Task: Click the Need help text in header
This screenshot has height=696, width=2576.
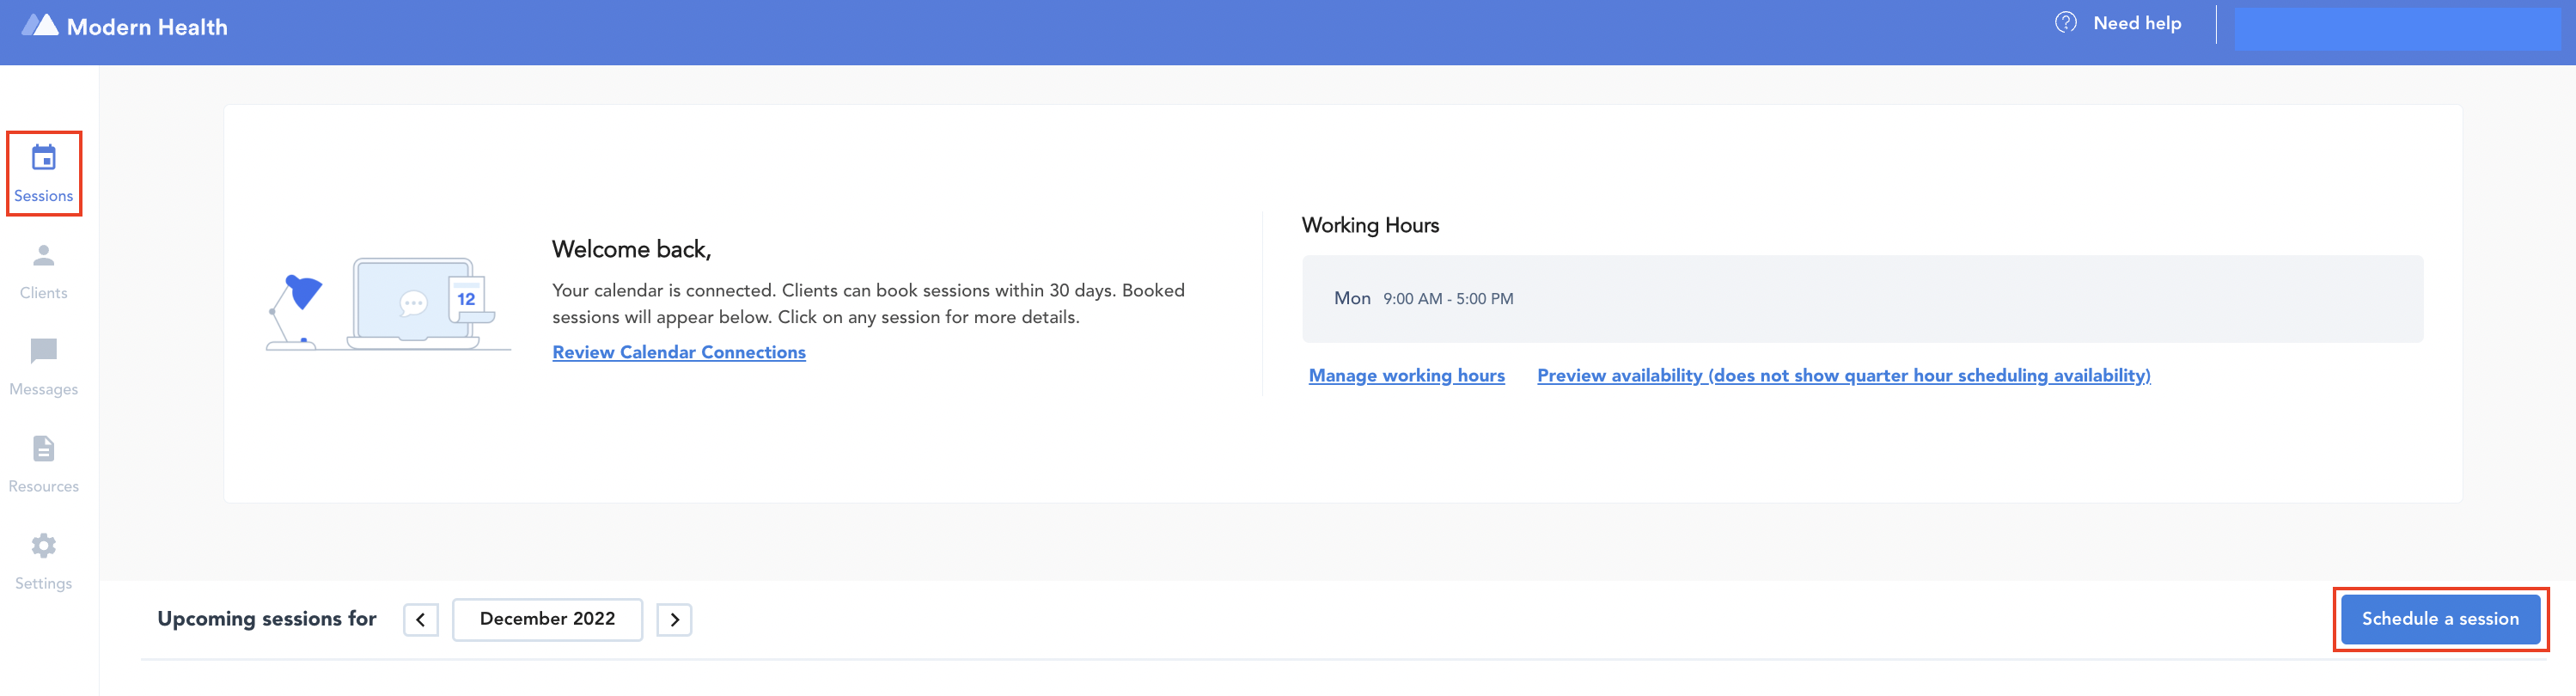Action: tap(2137, 23)
